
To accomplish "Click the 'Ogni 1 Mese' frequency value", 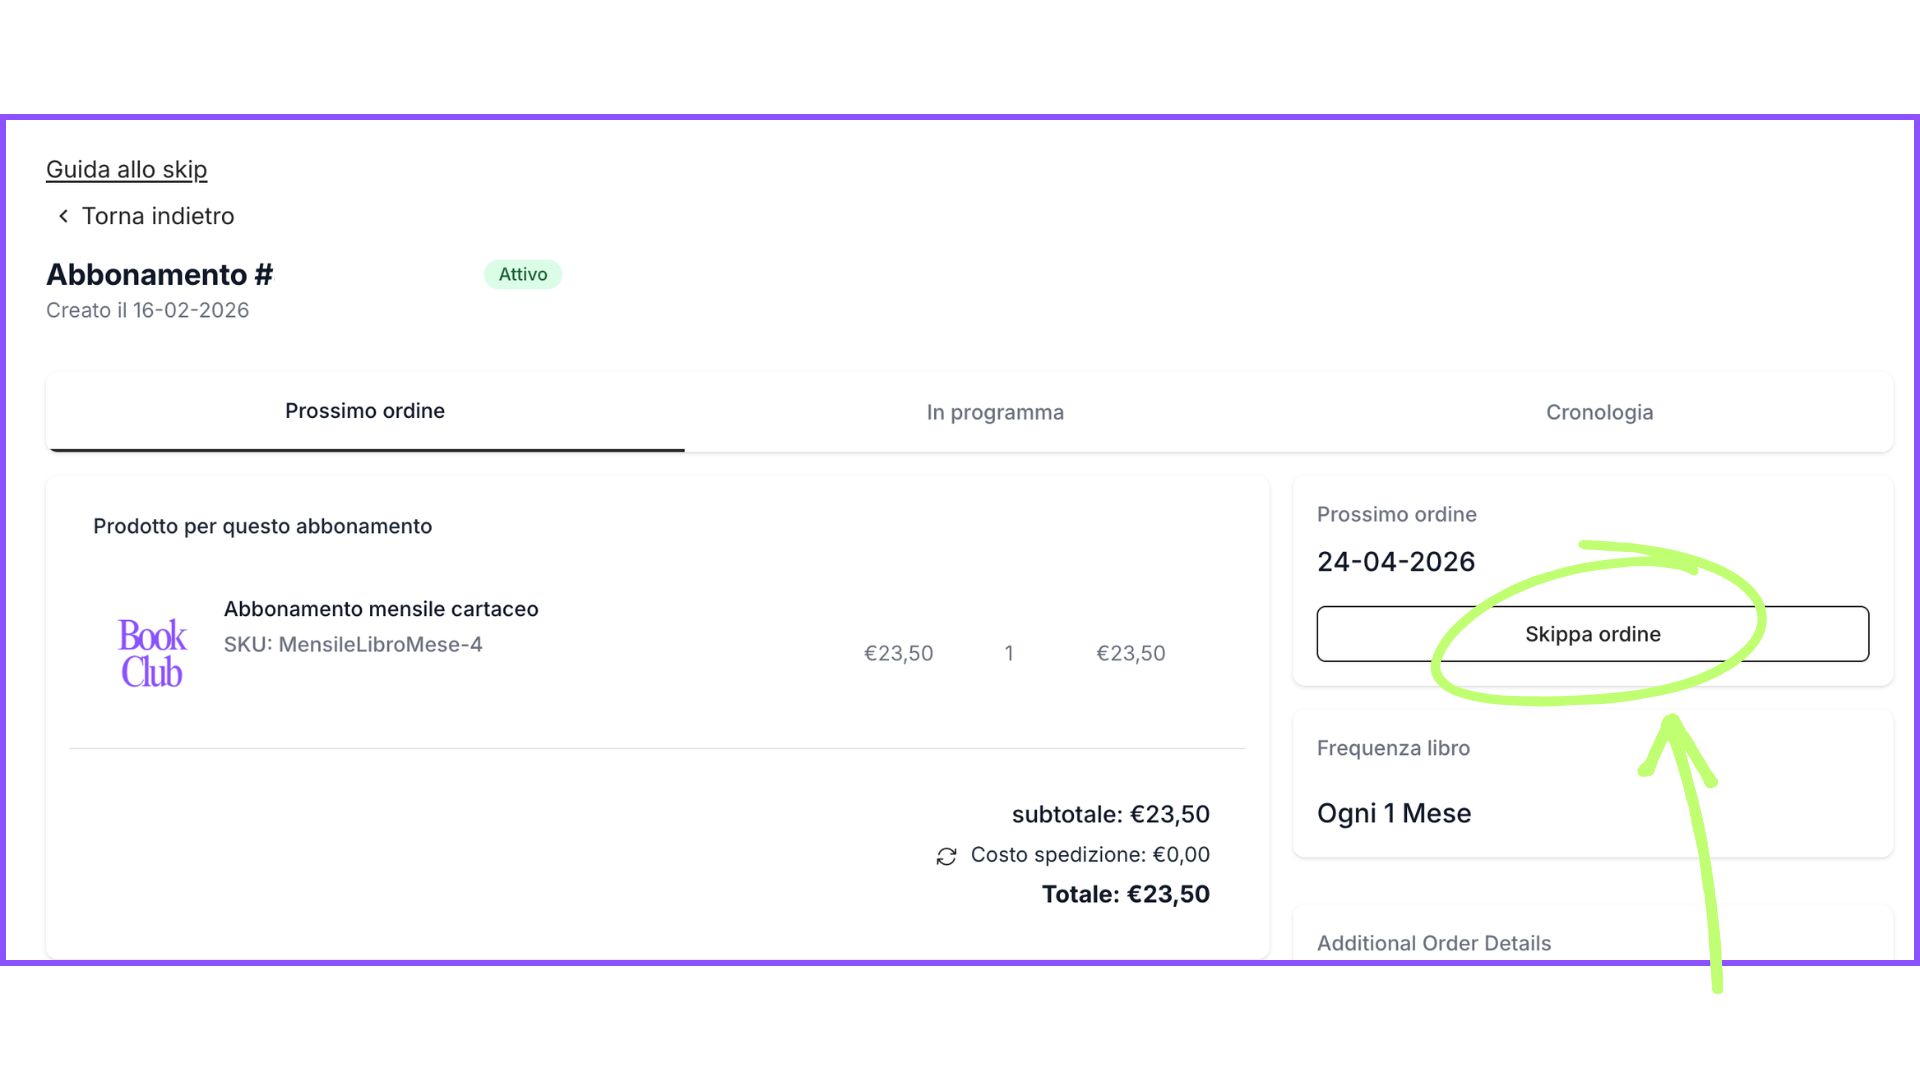I will point(1394,813).
